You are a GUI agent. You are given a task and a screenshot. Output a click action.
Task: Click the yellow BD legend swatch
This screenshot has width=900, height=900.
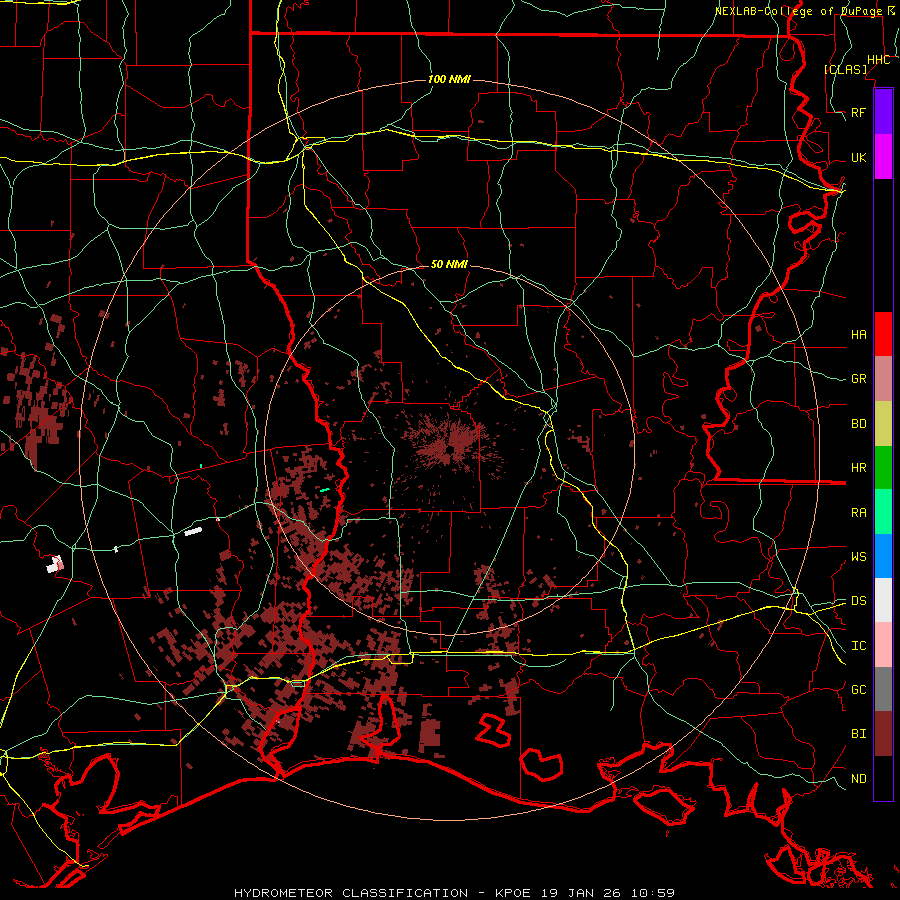click(883, 424)
